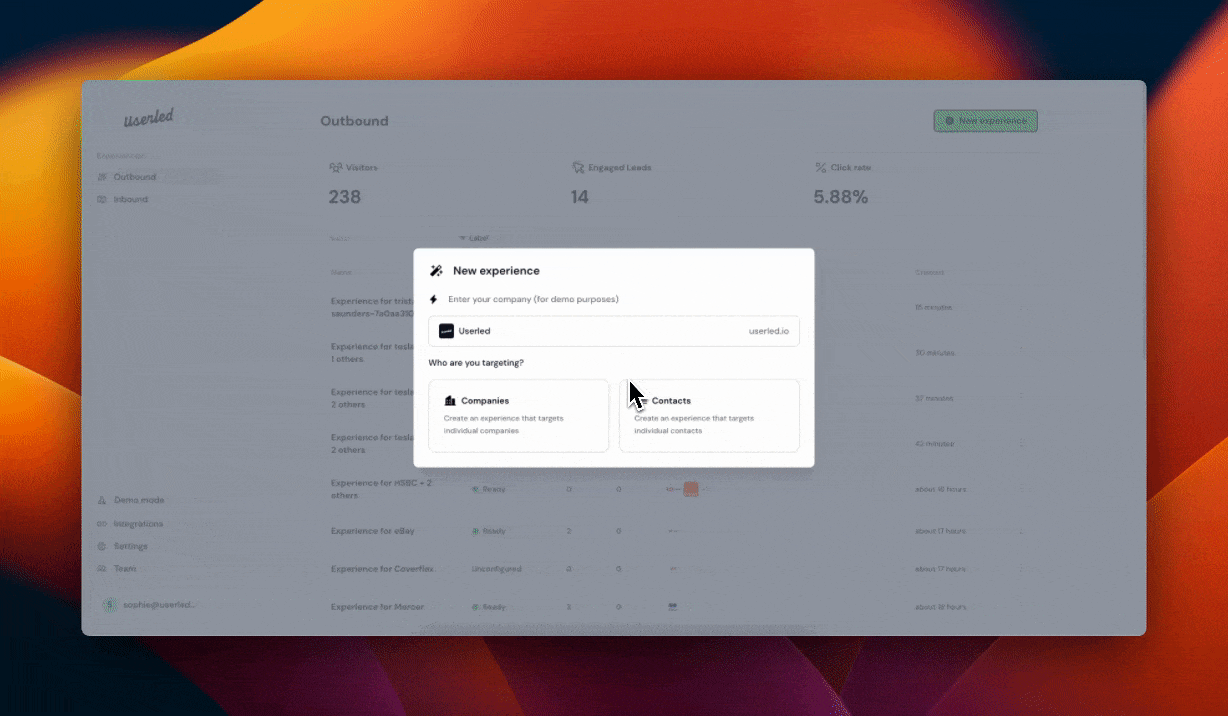The width and height of the screenshot is (1228, 716).
Task: Toggle Demo mode in the sidebar
Action: pyautogui.click(x=138, y=500)
